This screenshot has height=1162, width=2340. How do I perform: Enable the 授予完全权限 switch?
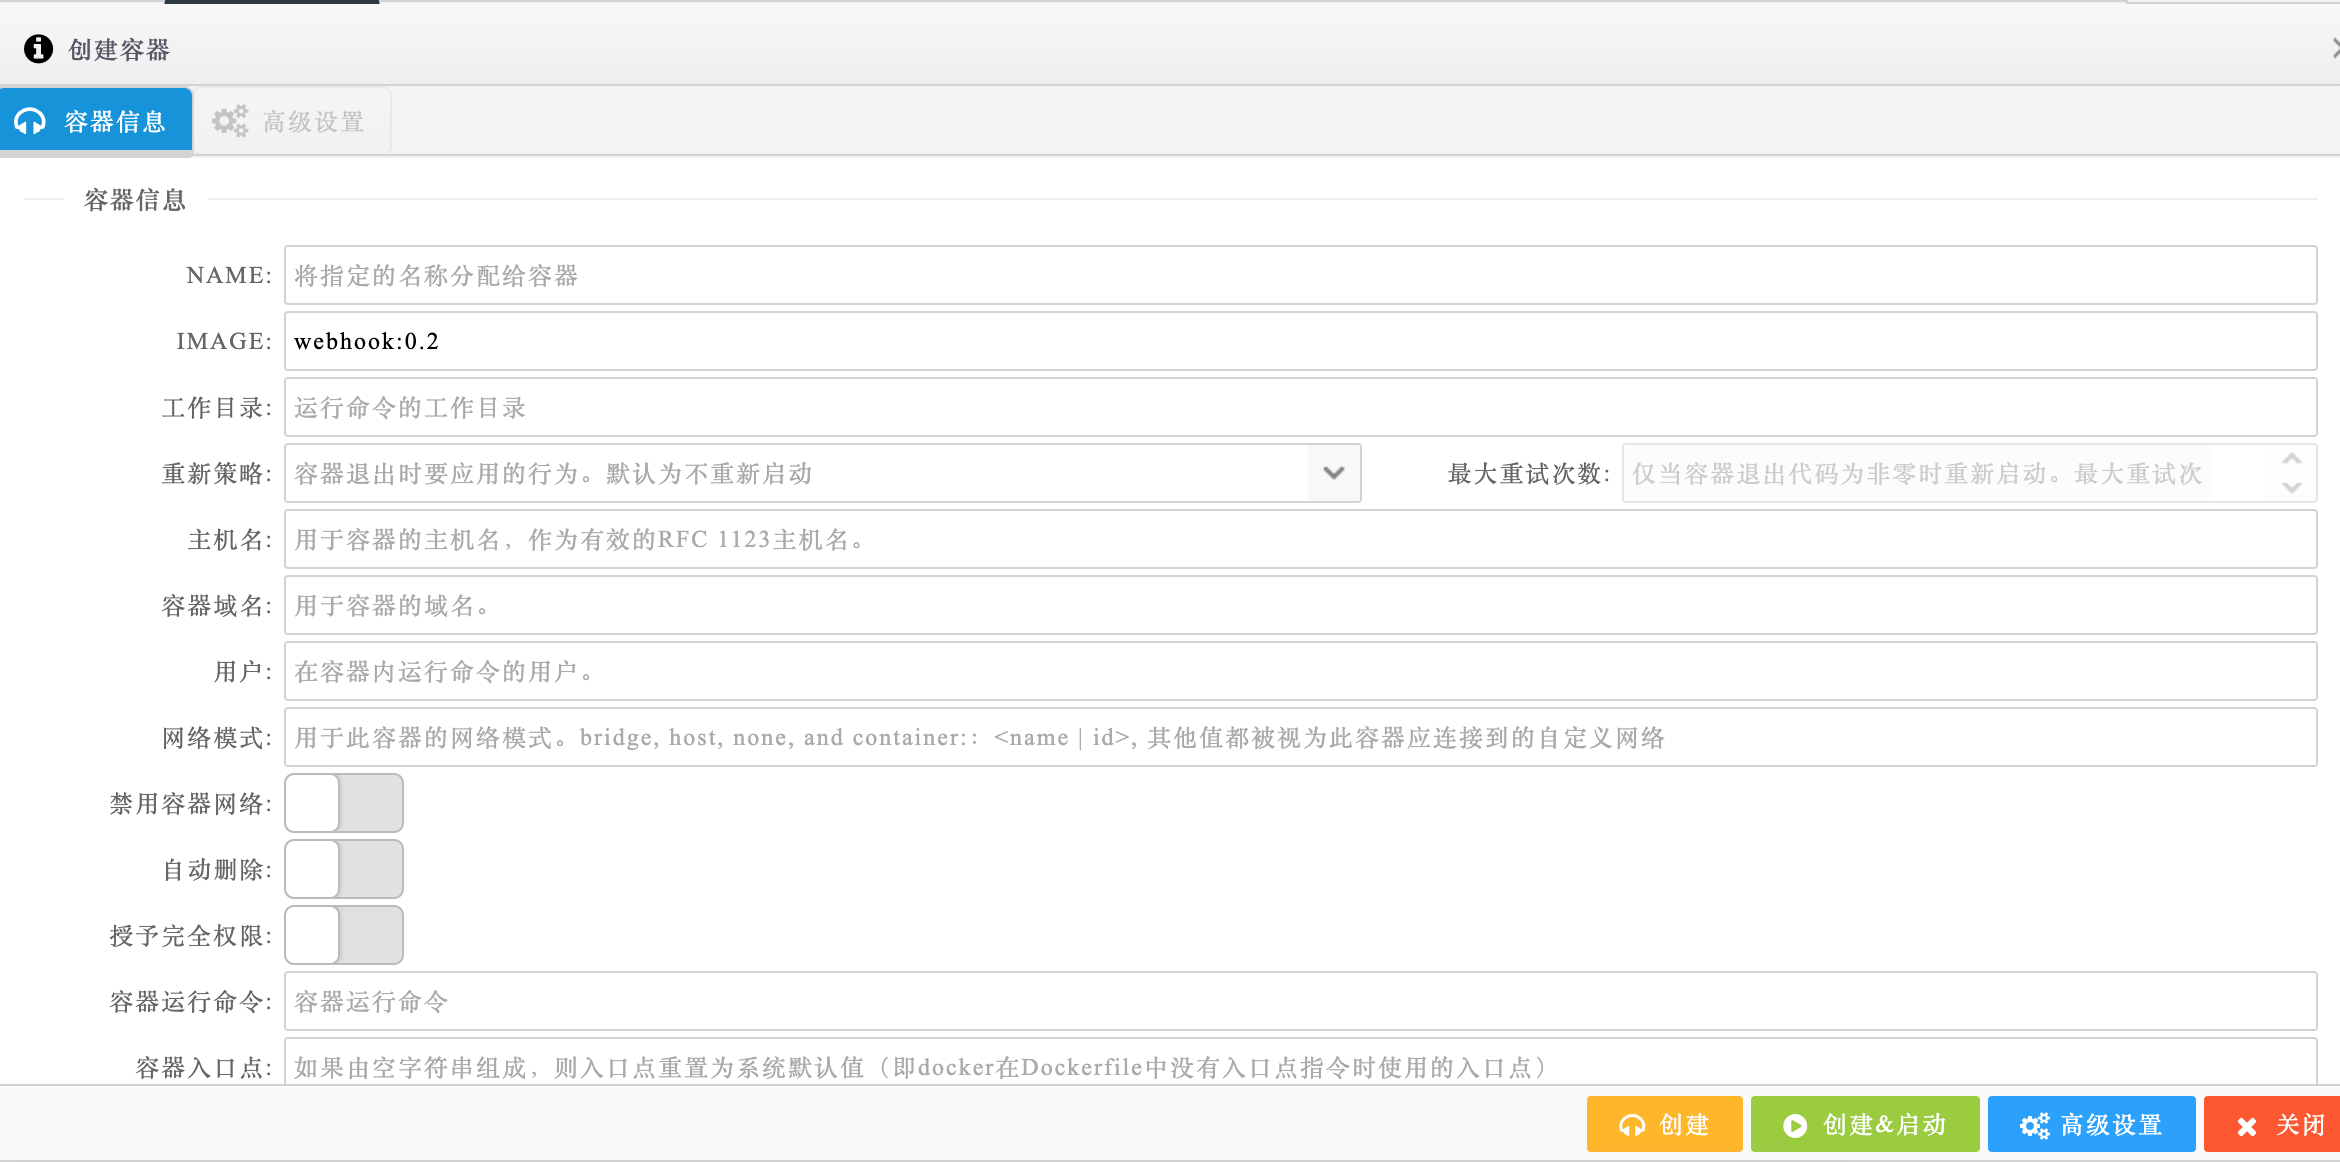click(x=344, y=935)
